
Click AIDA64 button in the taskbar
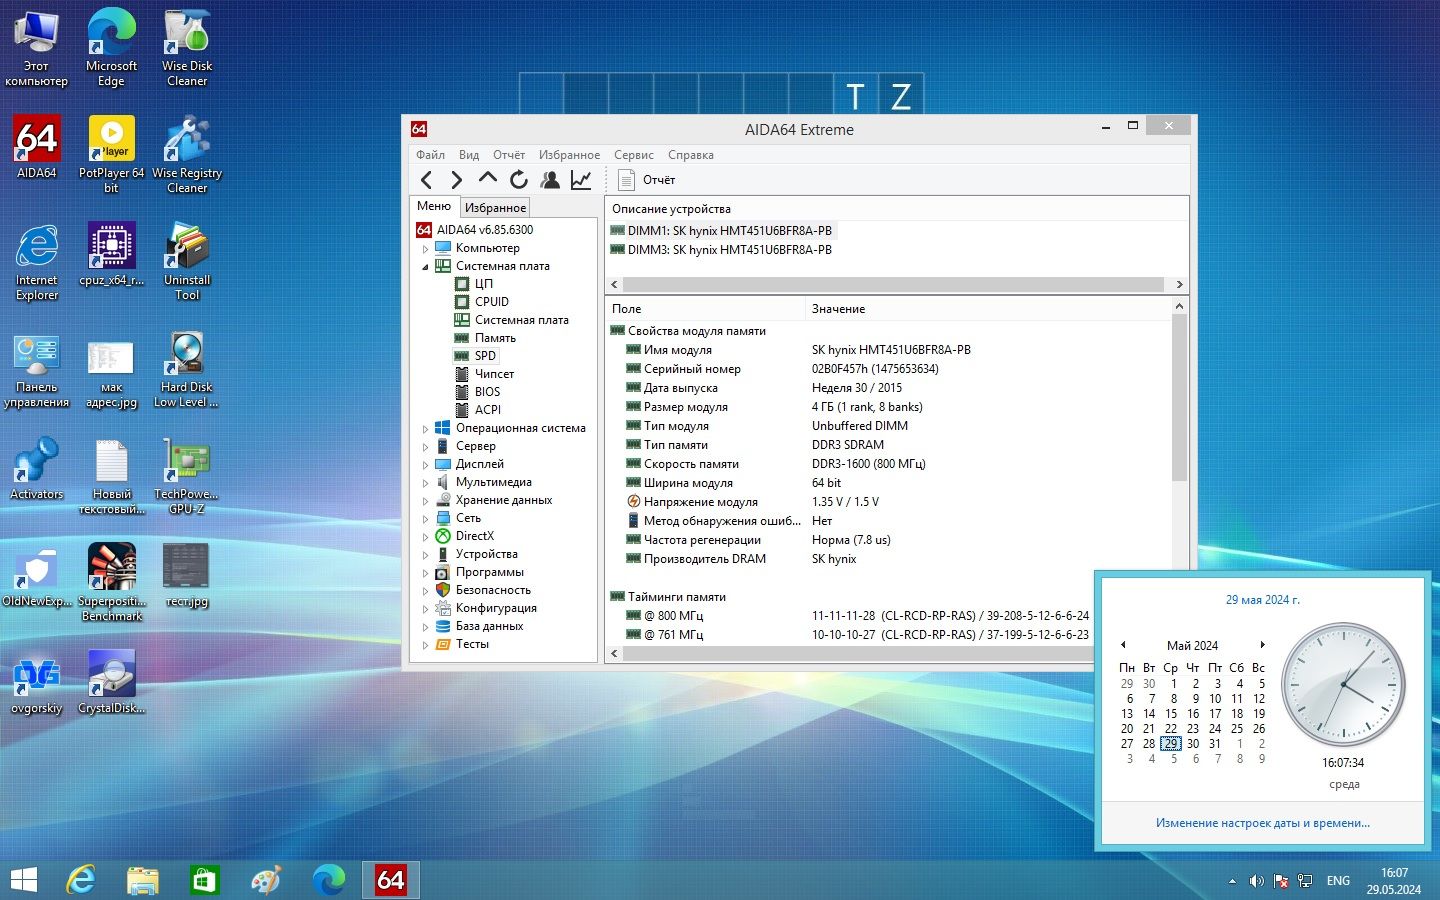pyautogui.click(x=390, y=880)
